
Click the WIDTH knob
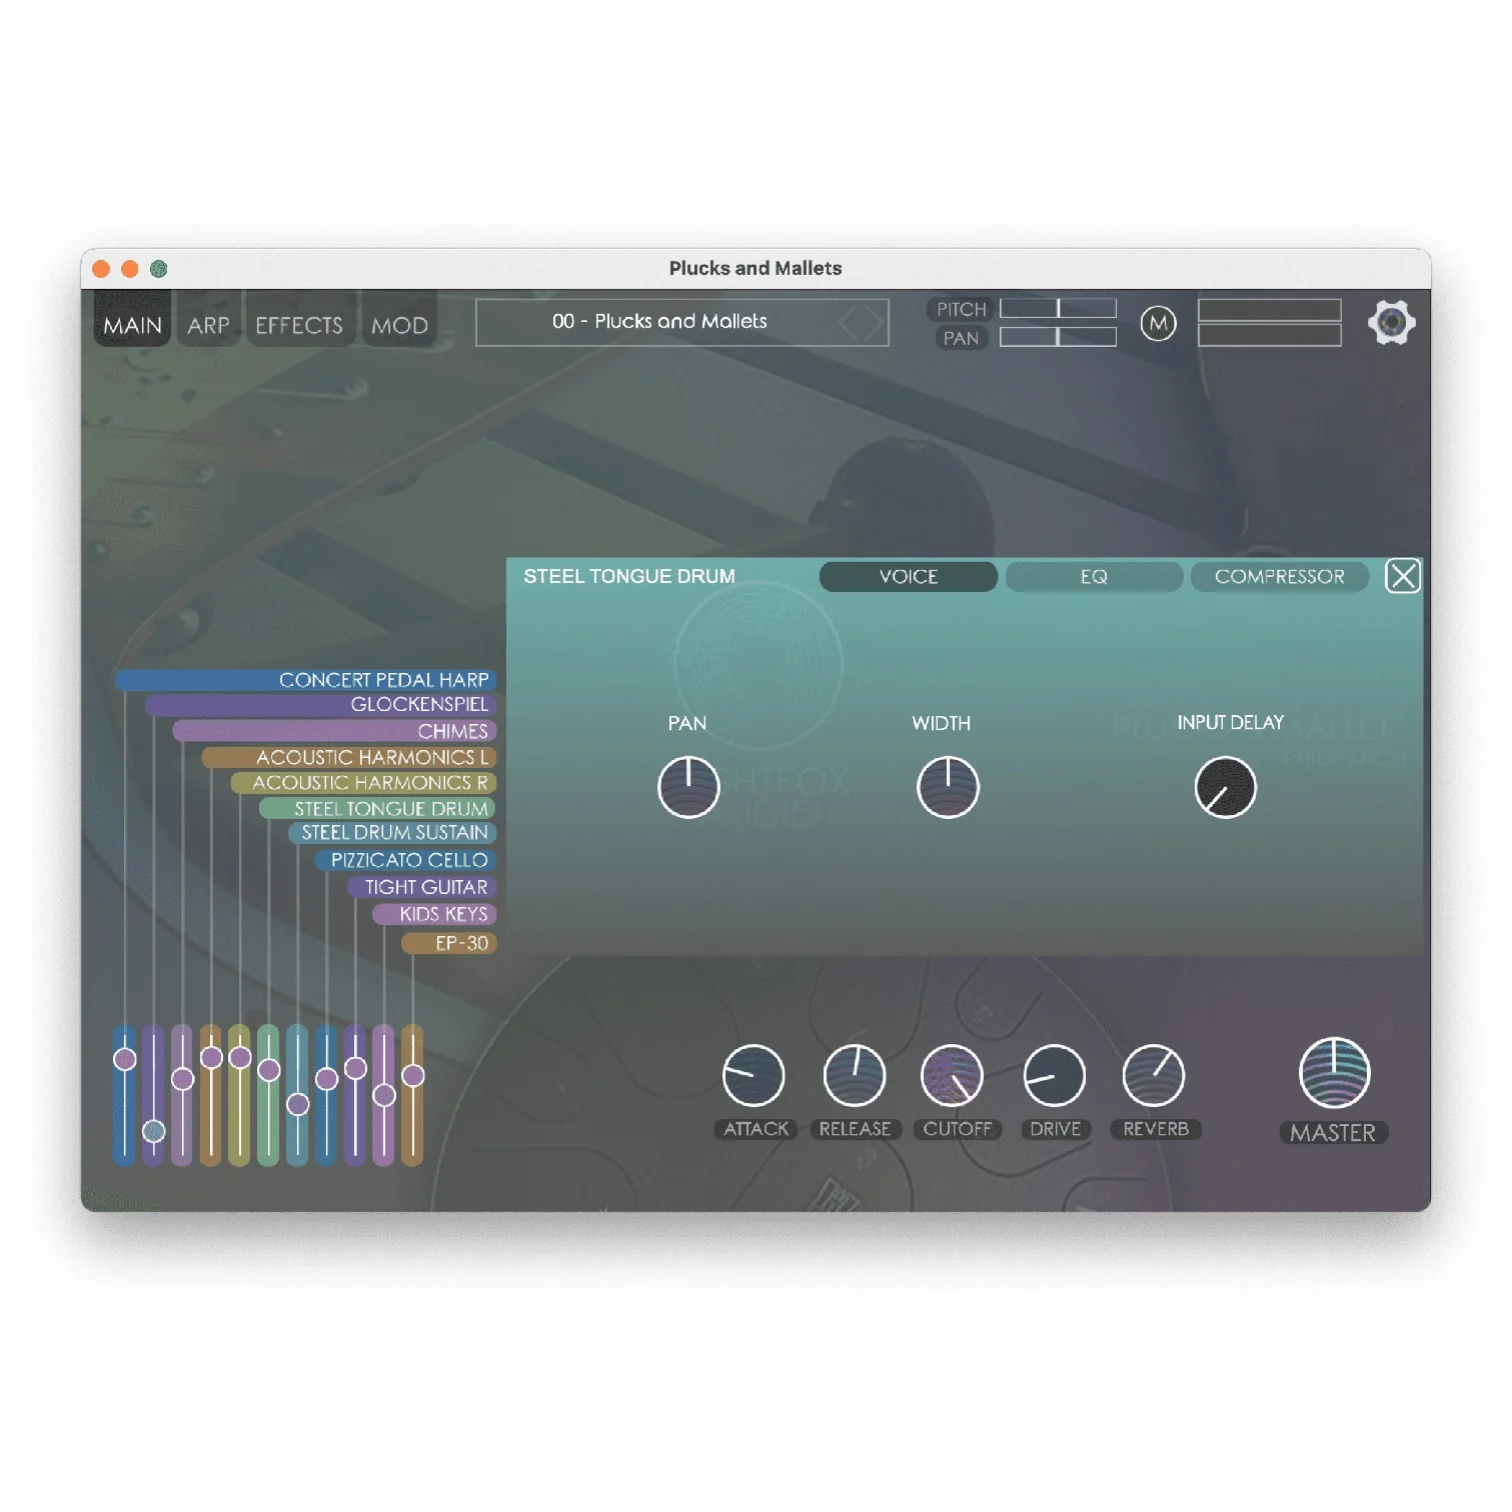click(947, 787)
